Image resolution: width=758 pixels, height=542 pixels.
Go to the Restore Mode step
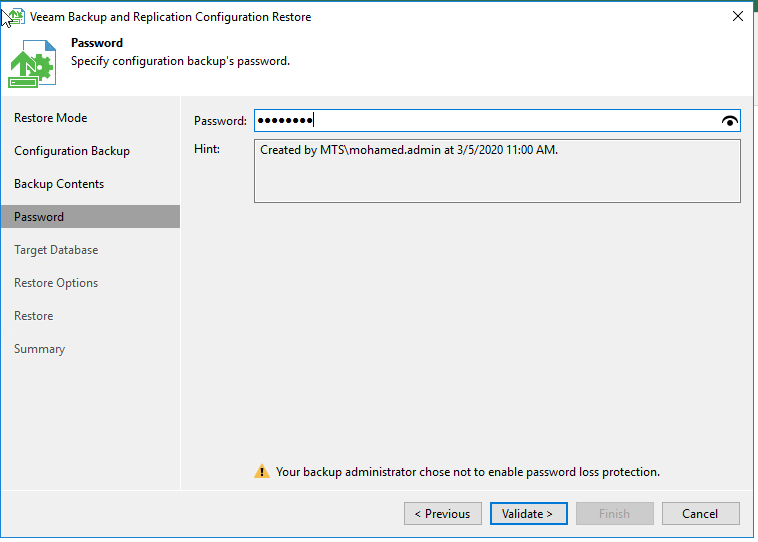click(50, 118)
